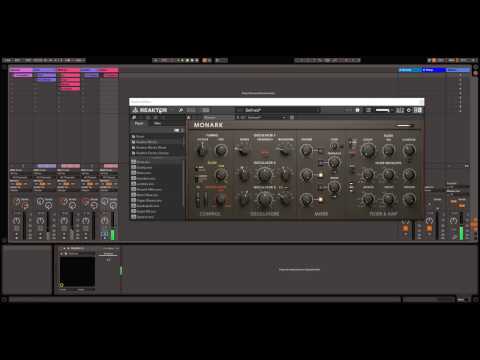The height and width of the screenshot is (360, 480).
Task: Click the Reaktor save disk icon
Action: pyautogui.click(x=357, y=110)
